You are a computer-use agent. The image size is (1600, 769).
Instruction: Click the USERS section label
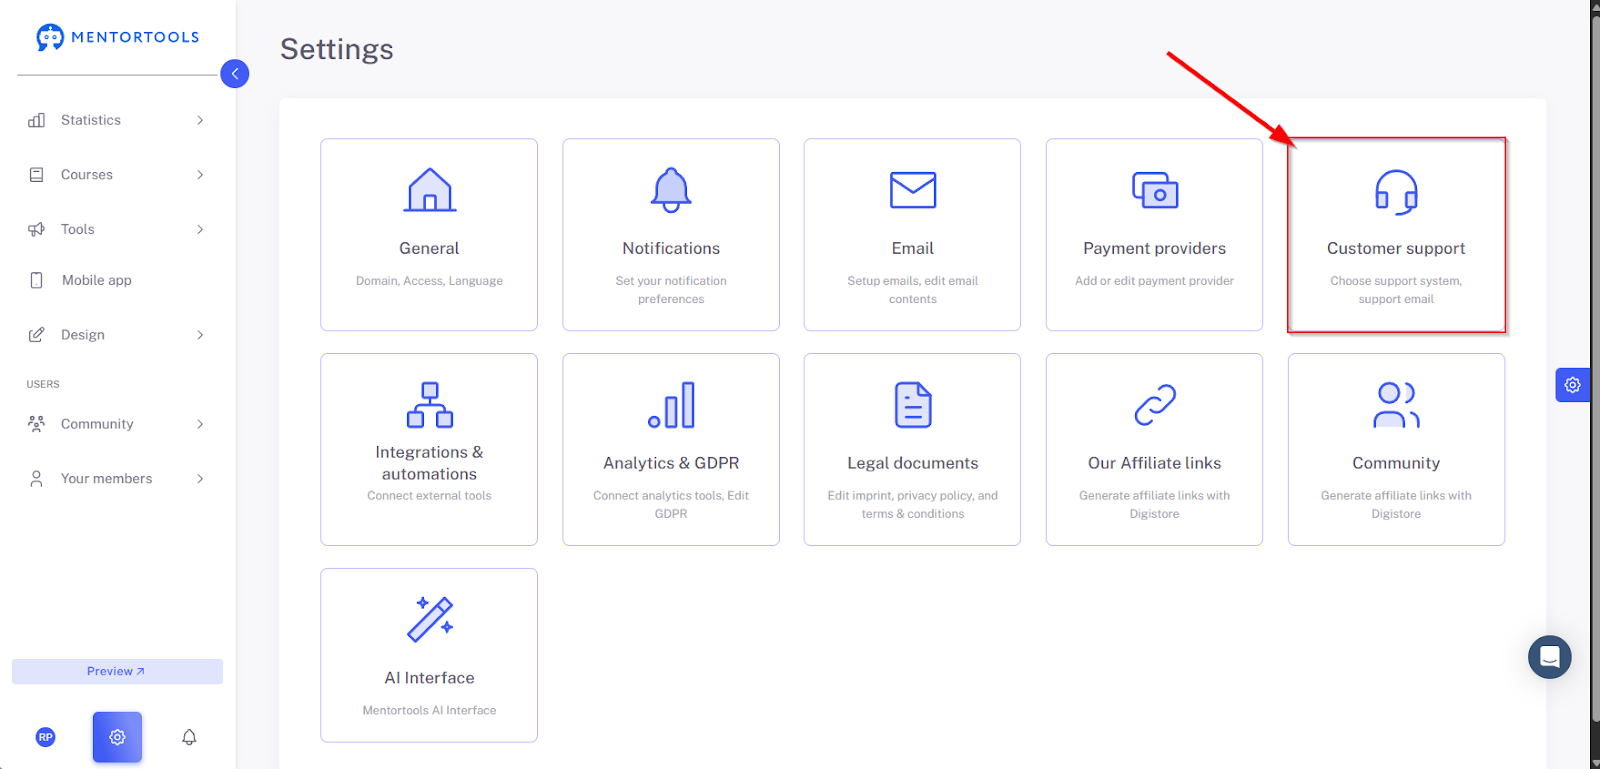click(x=43, y=384)
